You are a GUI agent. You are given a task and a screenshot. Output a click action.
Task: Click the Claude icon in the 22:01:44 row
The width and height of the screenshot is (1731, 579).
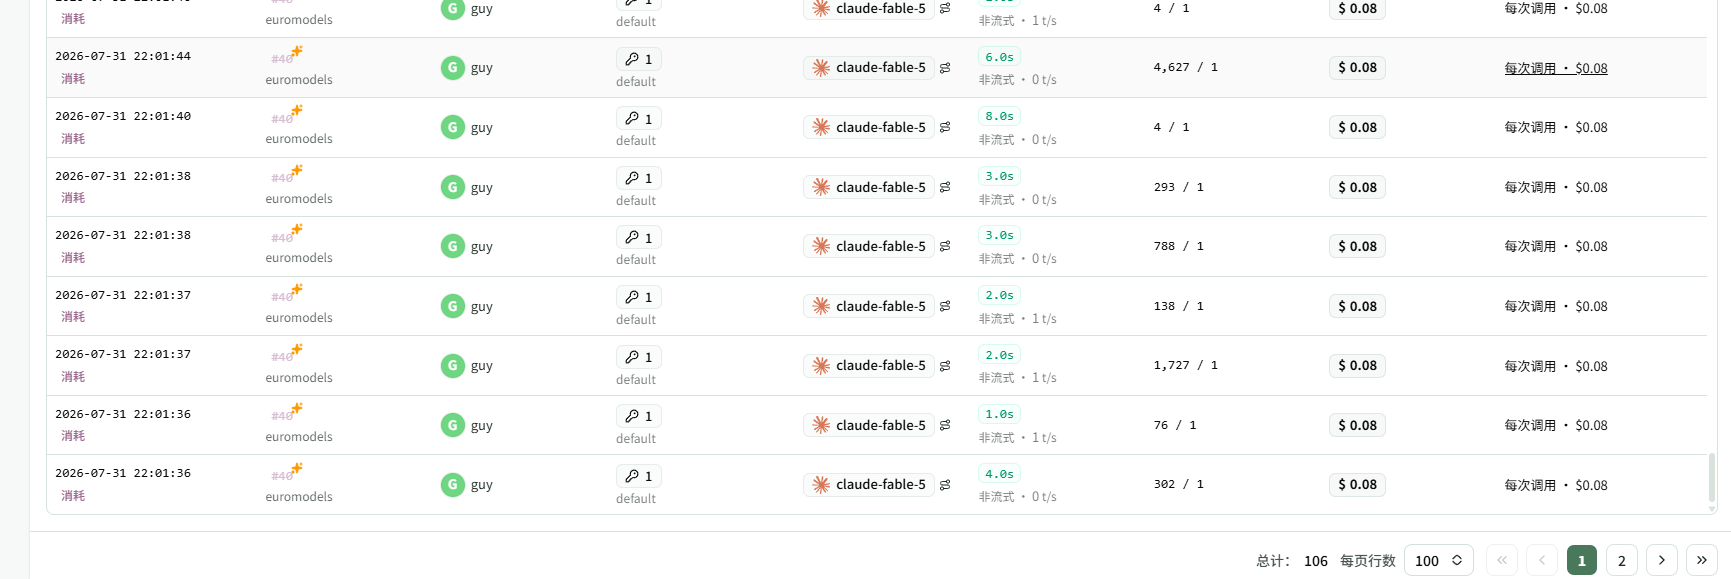click(x=821, y=68)
